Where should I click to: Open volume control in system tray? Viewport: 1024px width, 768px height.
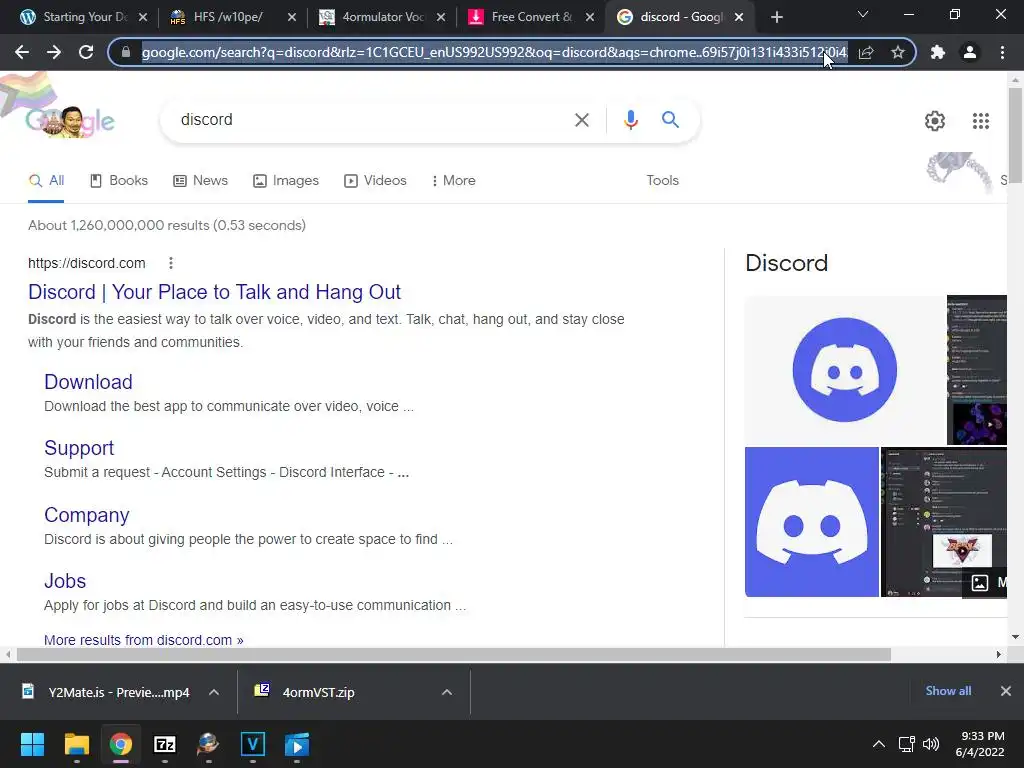coord(931,744)
